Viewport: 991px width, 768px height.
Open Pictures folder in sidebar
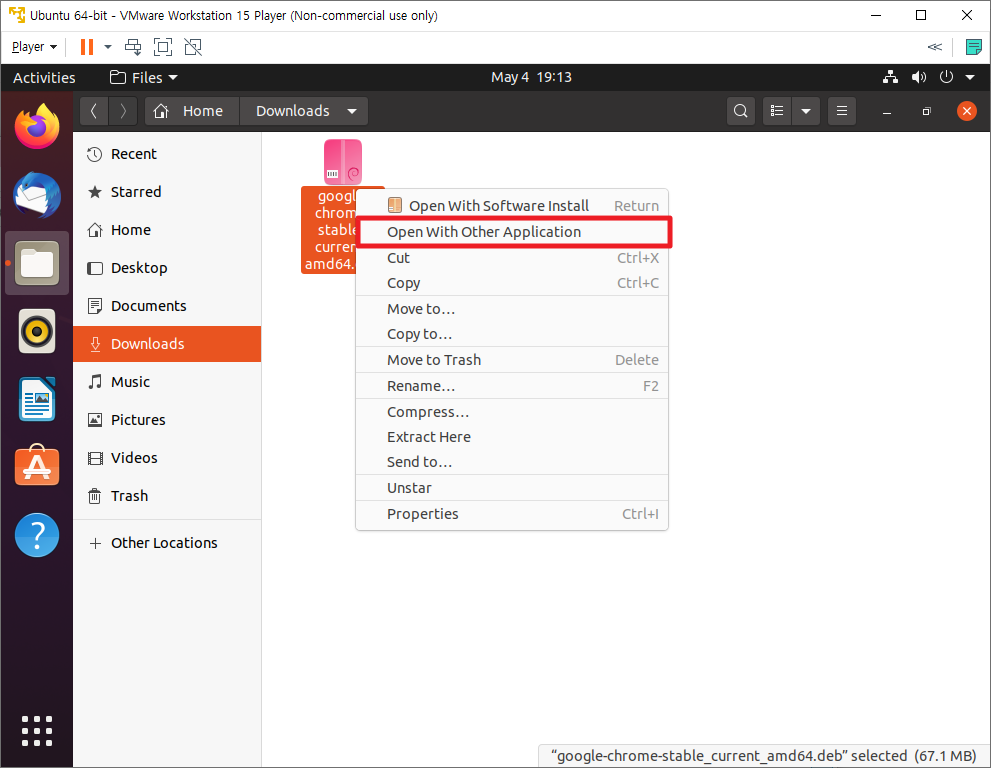(167, 420)
